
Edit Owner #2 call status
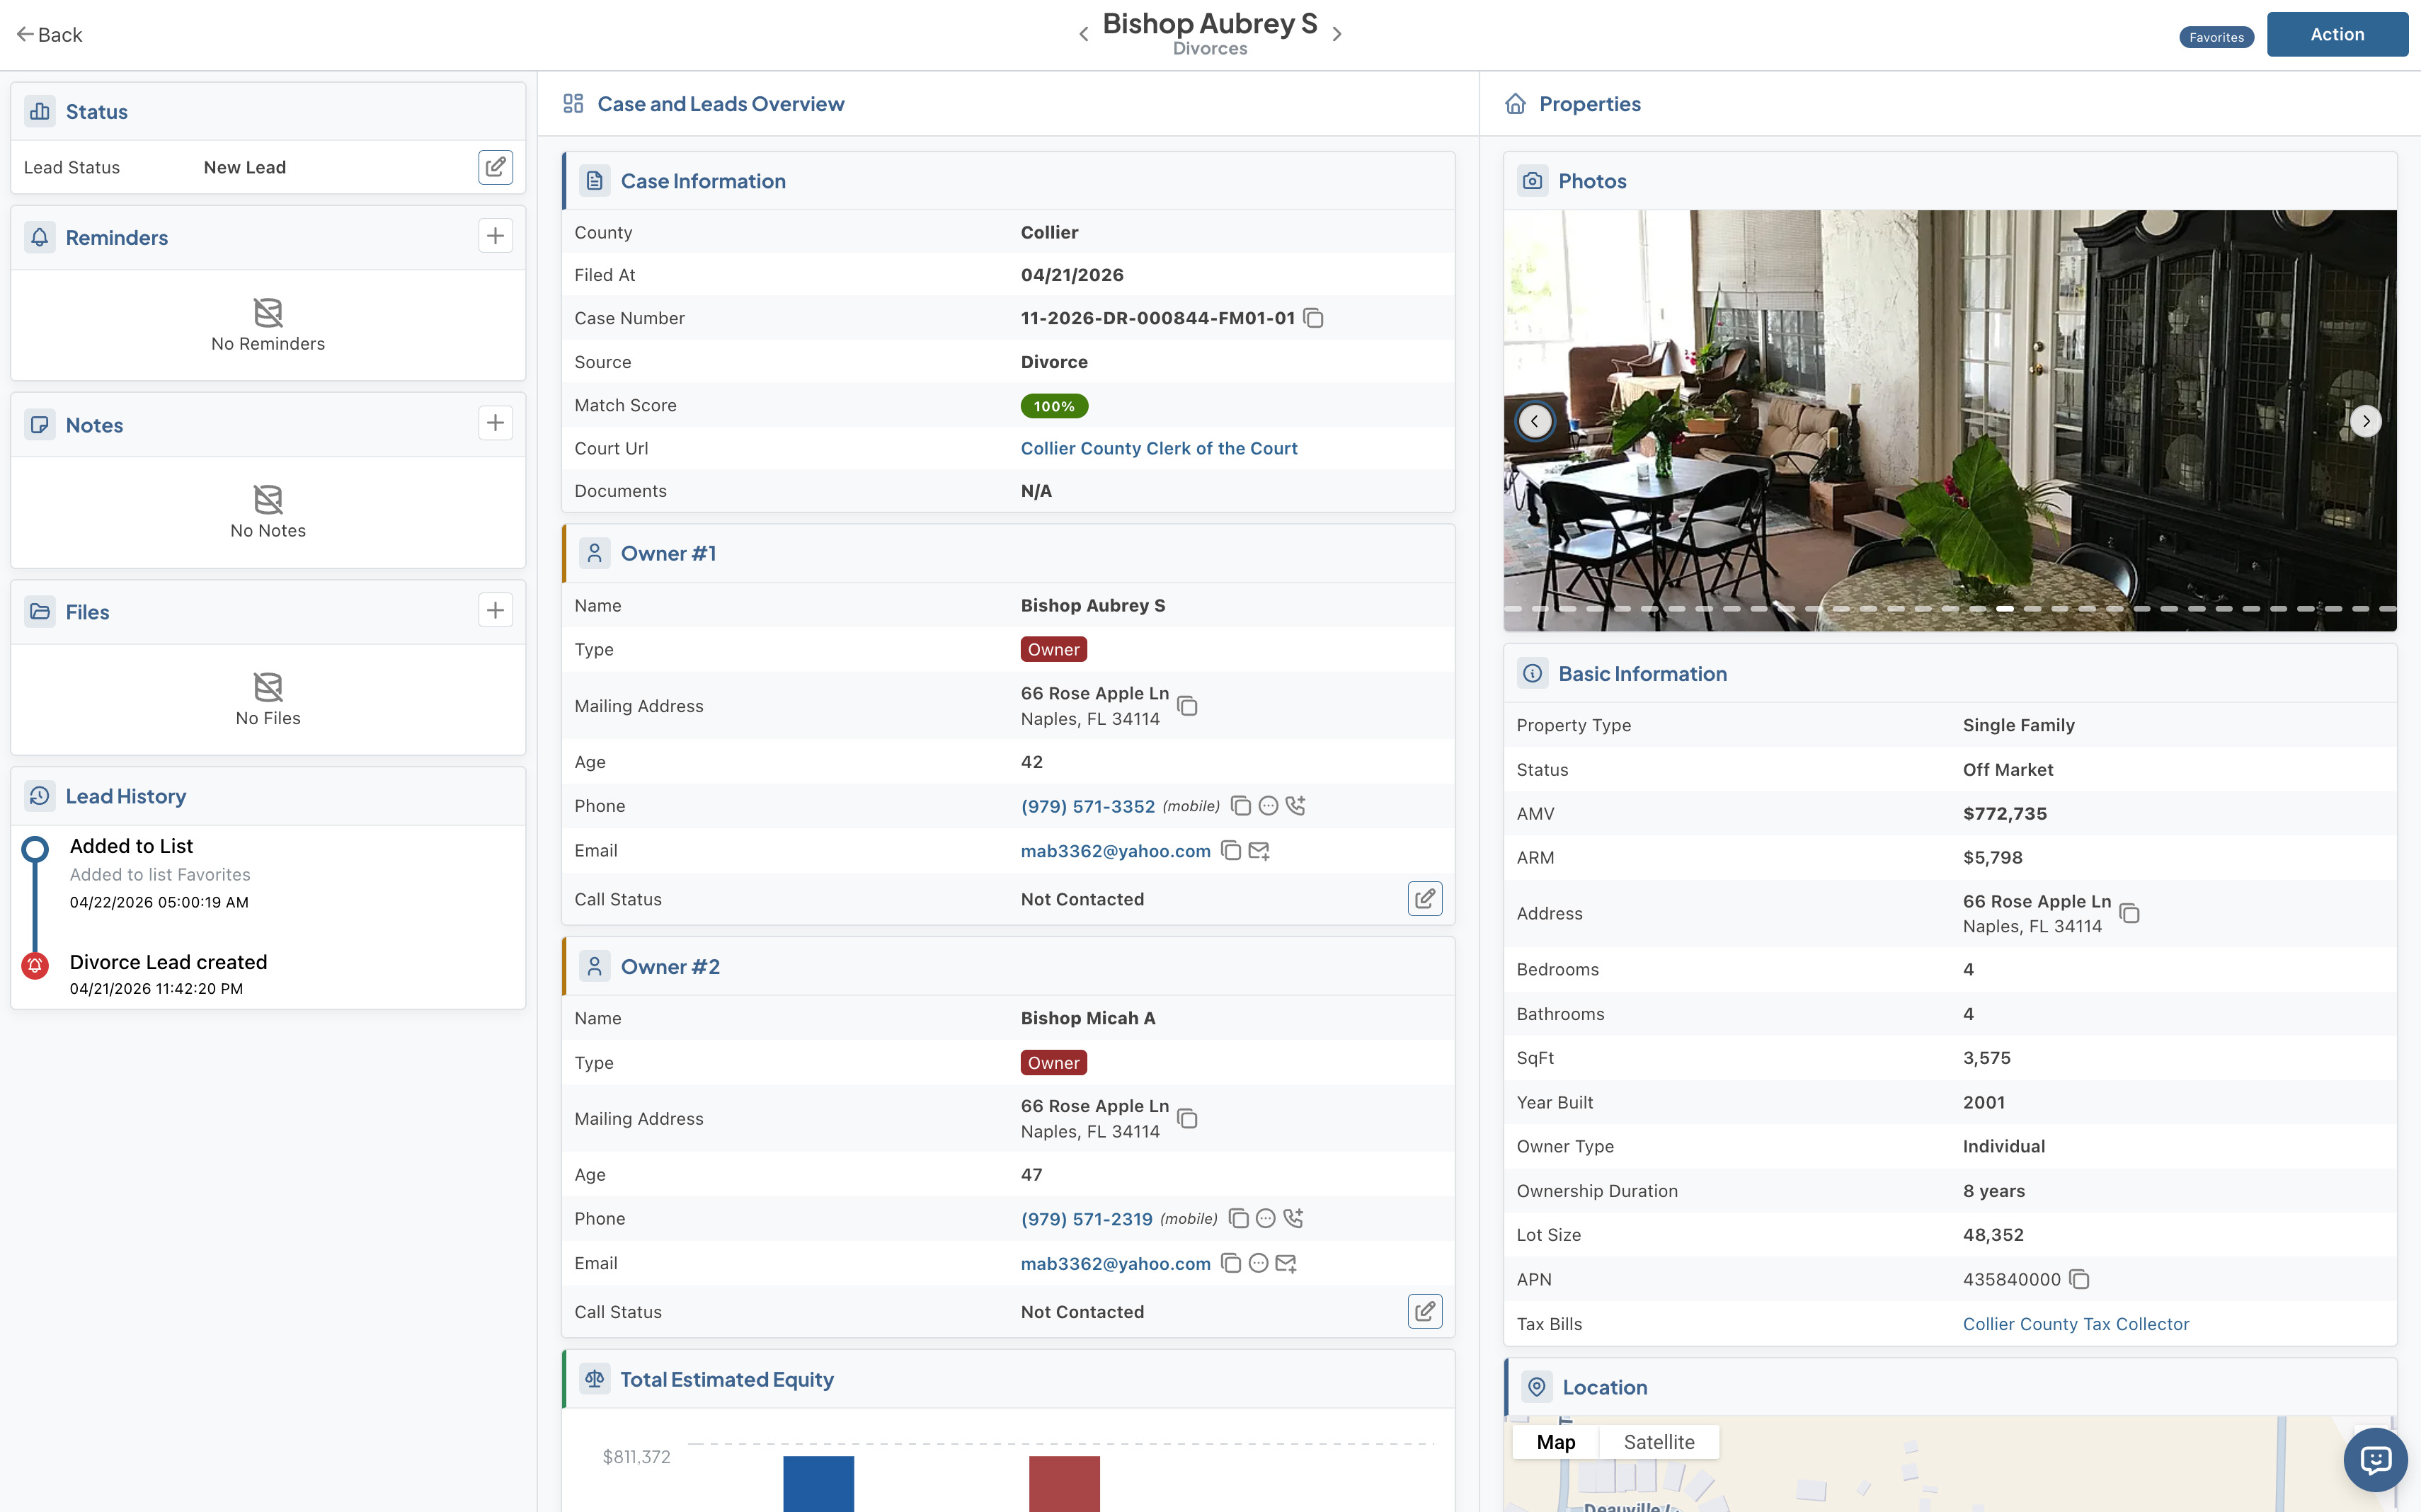1424,1311
